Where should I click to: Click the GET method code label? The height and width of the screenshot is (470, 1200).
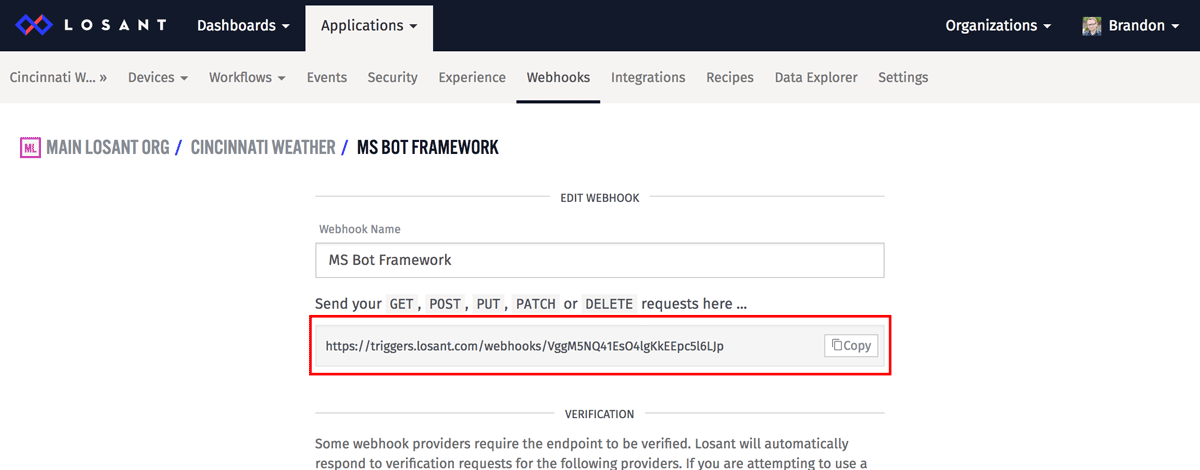pos(402,303)
